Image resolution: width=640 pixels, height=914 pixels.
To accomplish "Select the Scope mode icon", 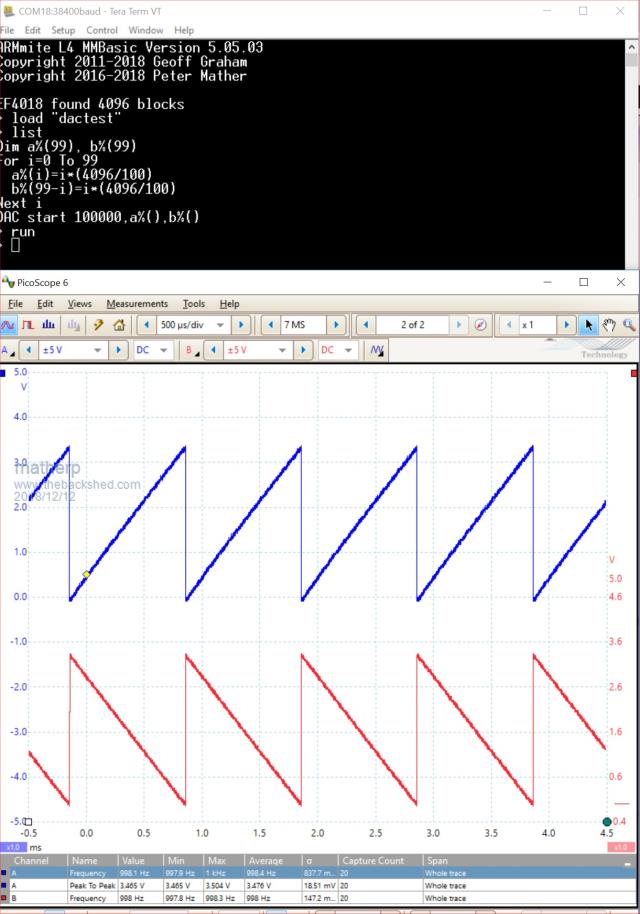I will (x=9, y=325).
